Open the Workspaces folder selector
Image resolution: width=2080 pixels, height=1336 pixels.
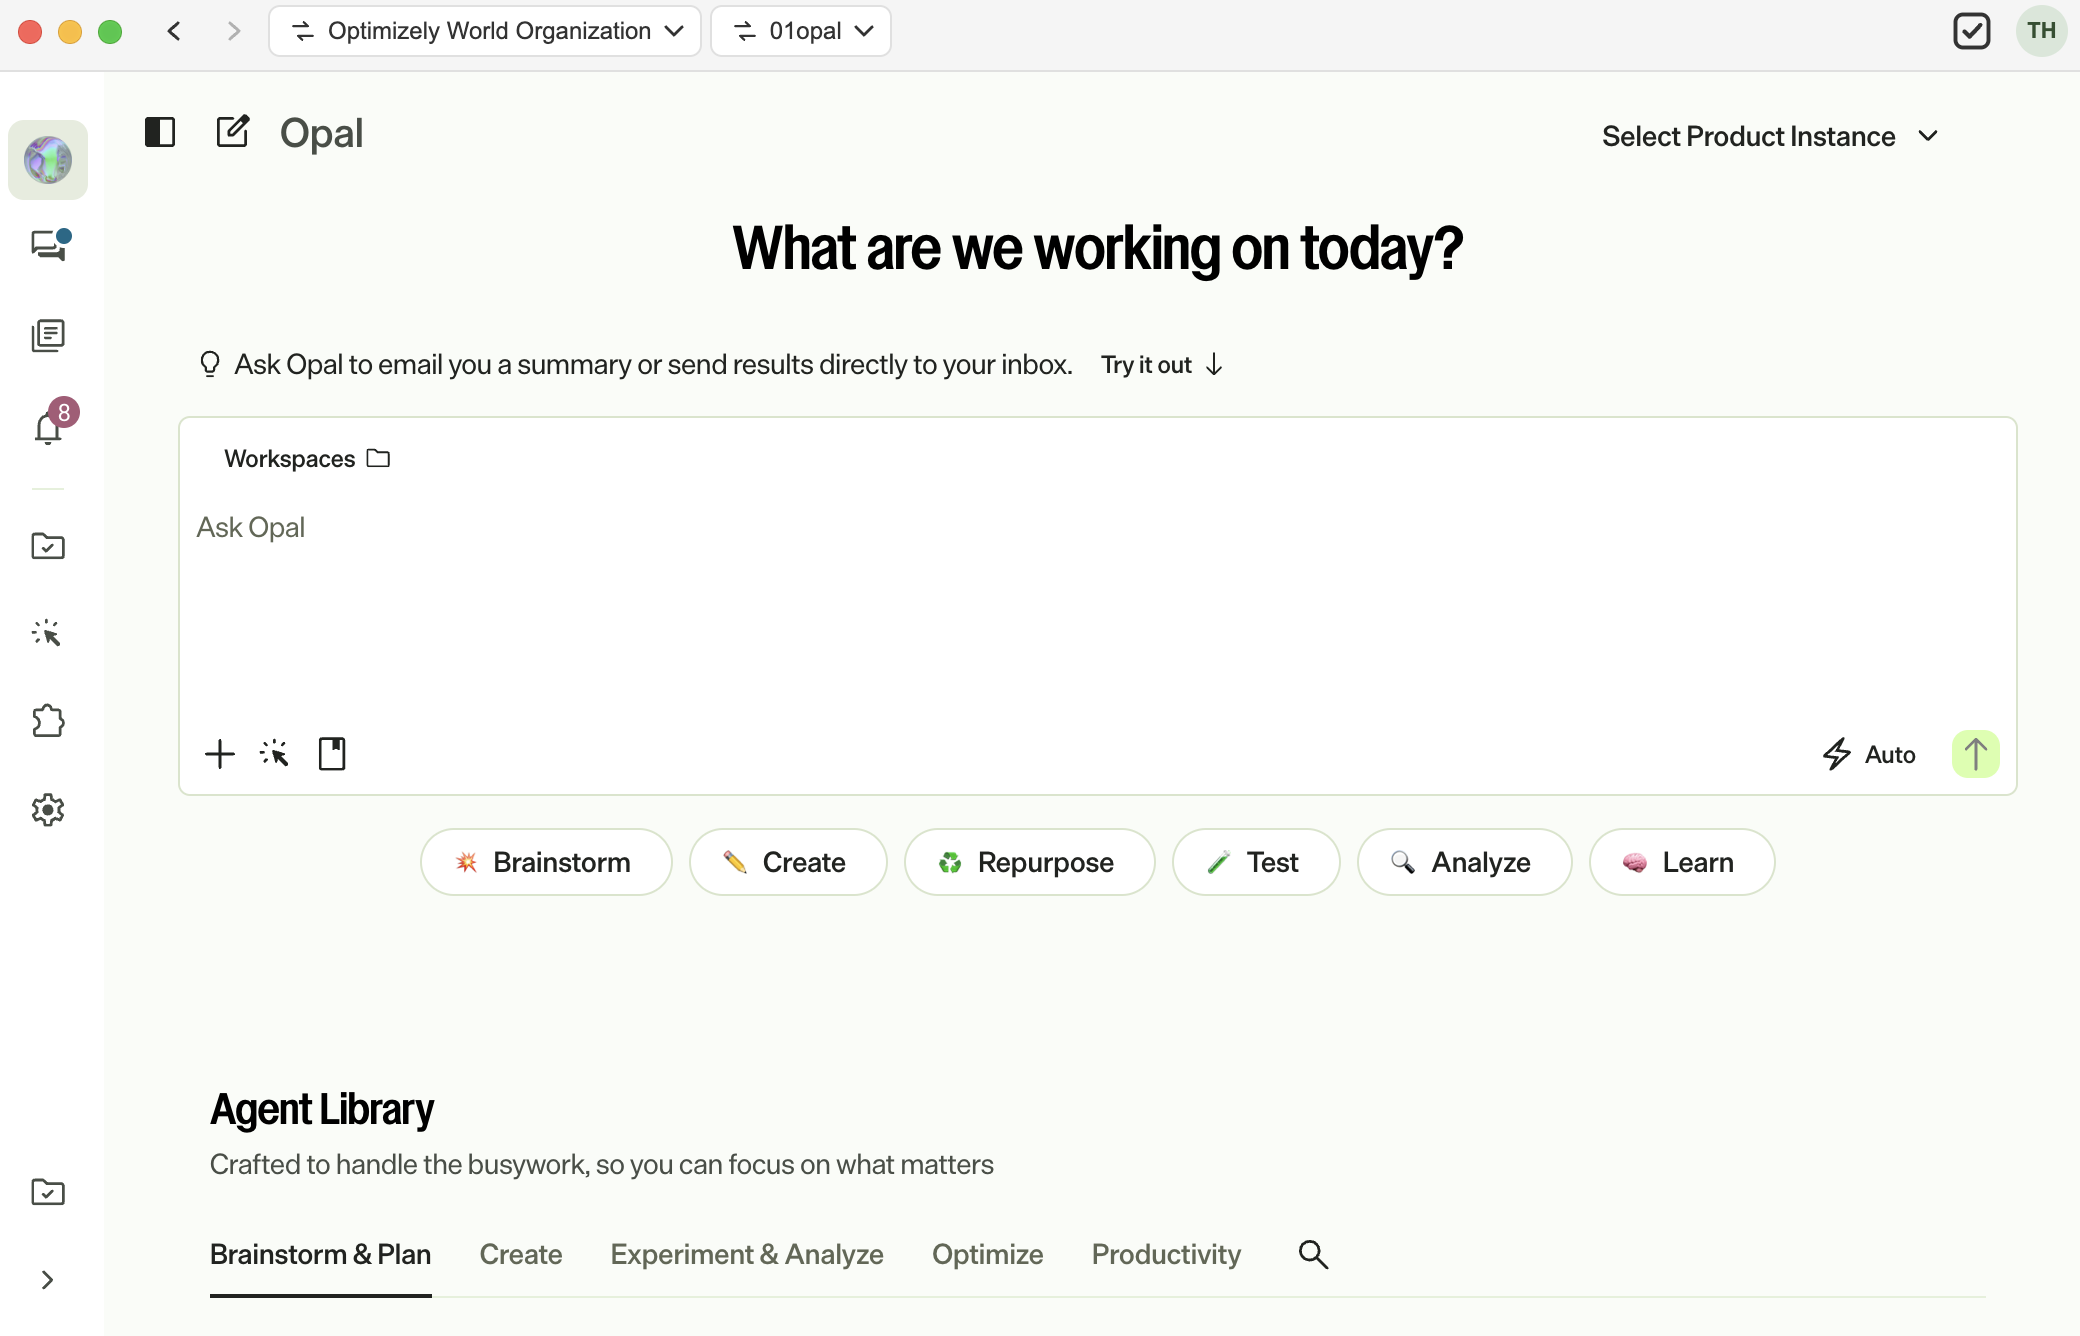[x=307, y=458]
